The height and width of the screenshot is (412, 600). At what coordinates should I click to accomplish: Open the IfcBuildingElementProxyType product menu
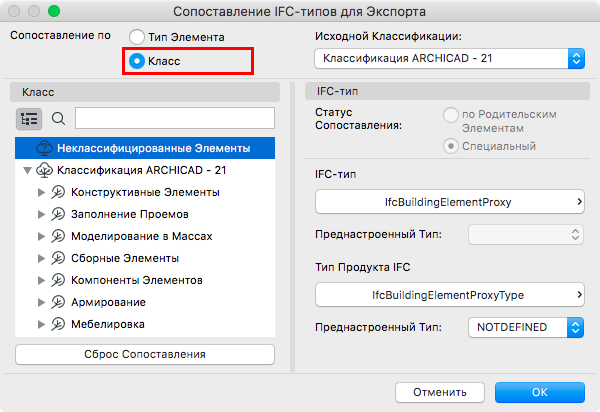click(449, 294)
